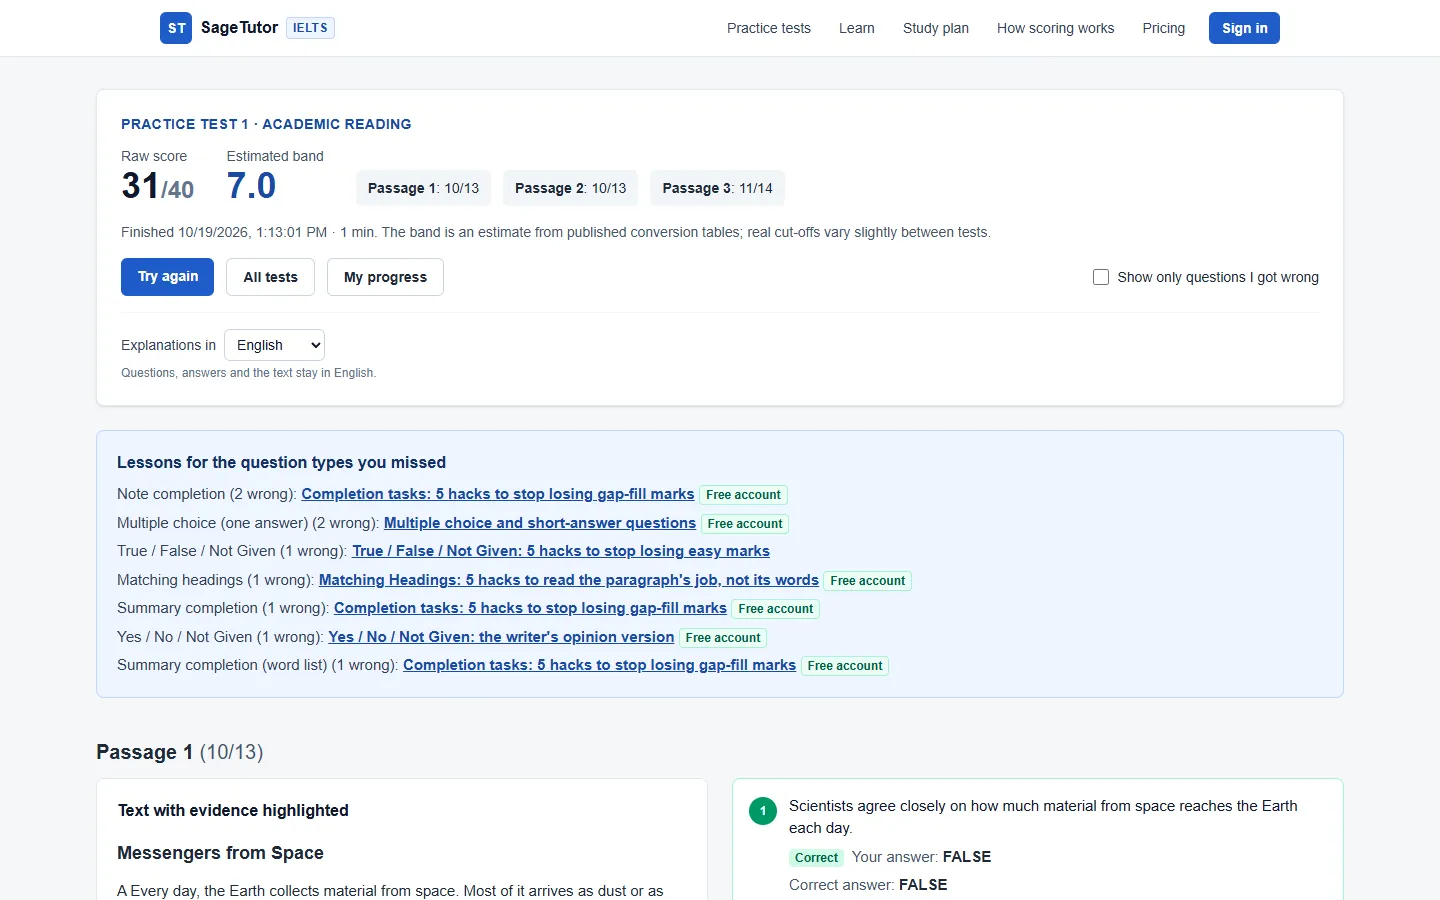
Task: Click the Passage 1 (10/13) heading
Action: 180,752
